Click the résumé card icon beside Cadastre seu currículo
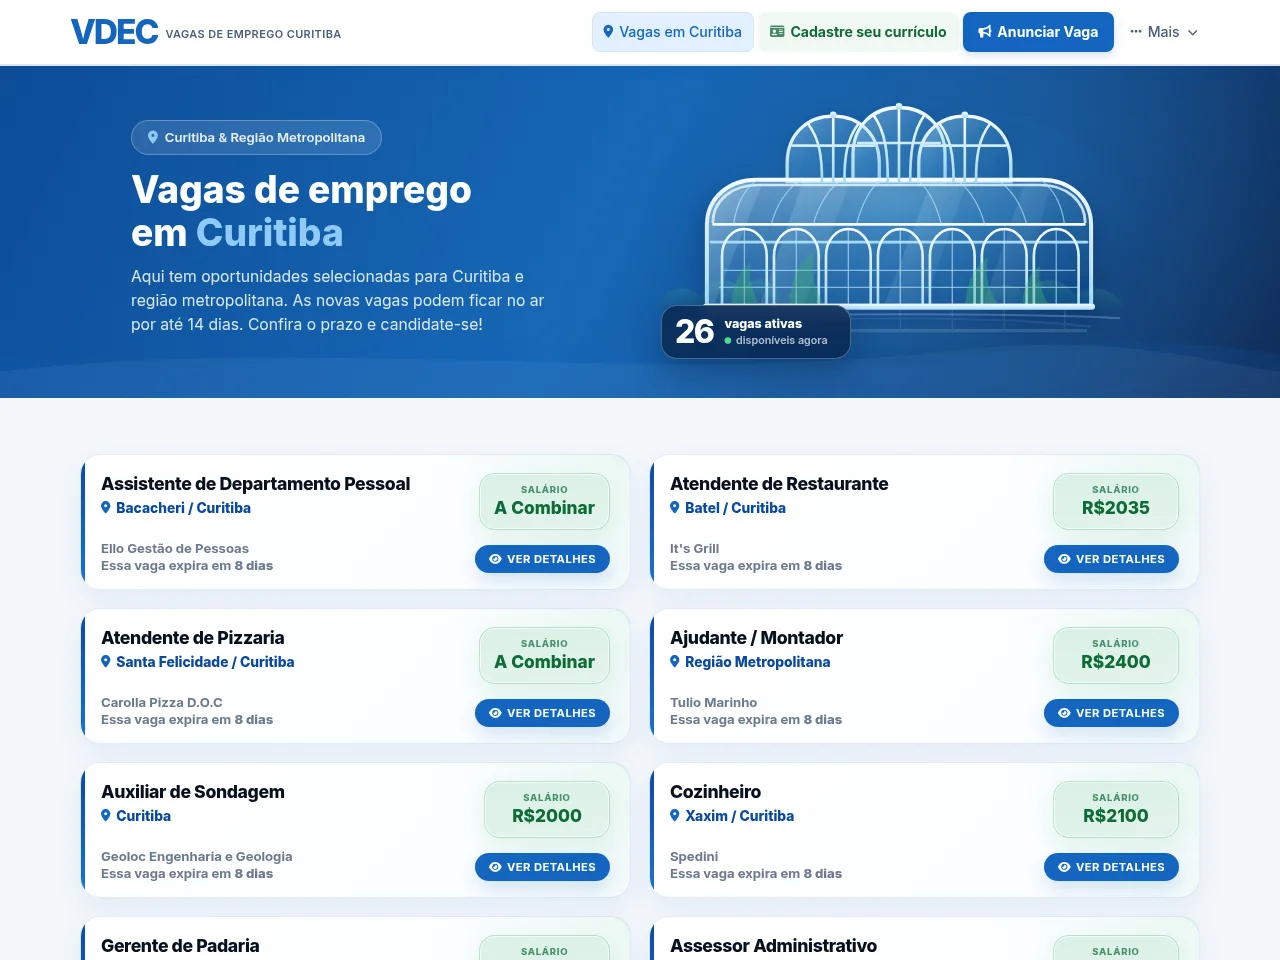 pos(777,32)
